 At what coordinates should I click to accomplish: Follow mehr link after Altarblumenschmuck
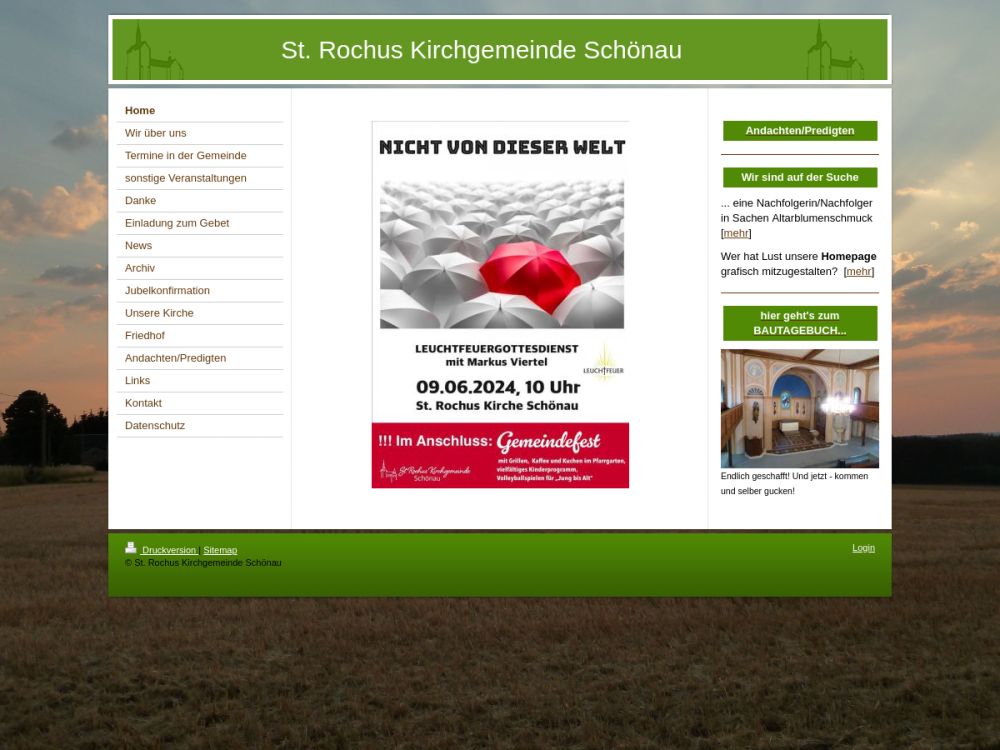click(736, 233)
